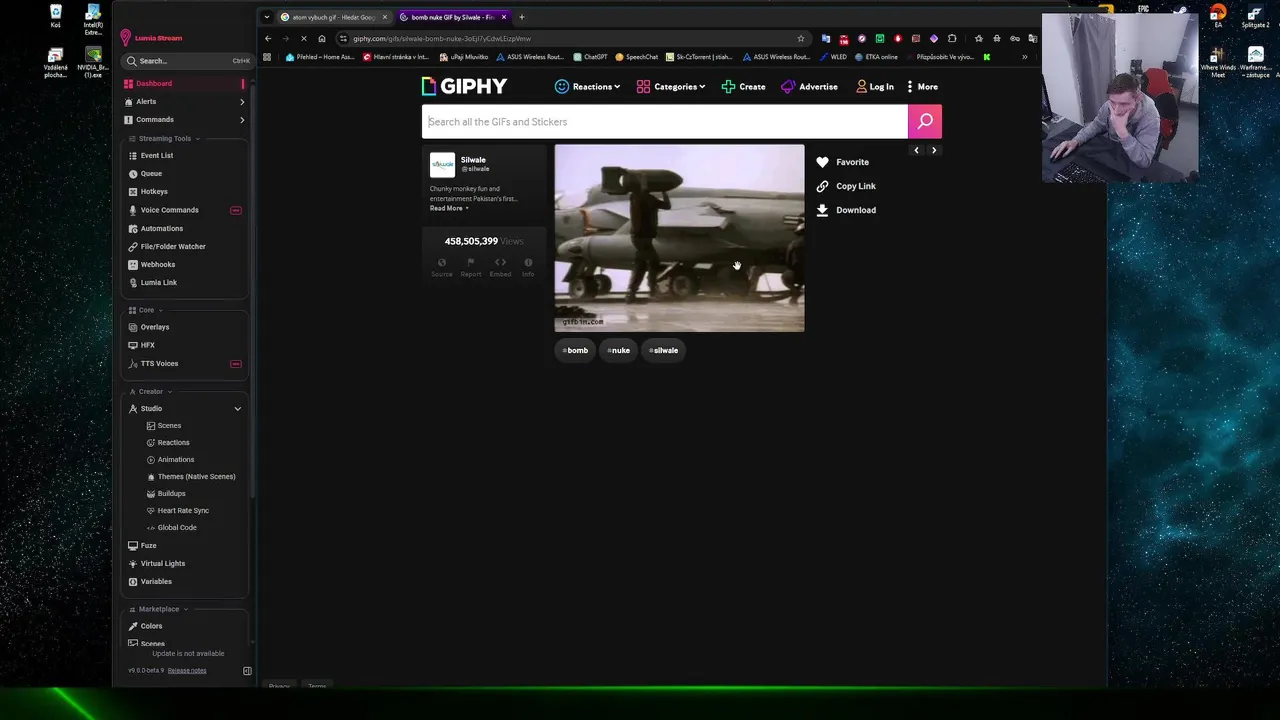The image size is (1280, 720).
Task: Open Giphy Categories dropdown
Action: tap(671, 87)
